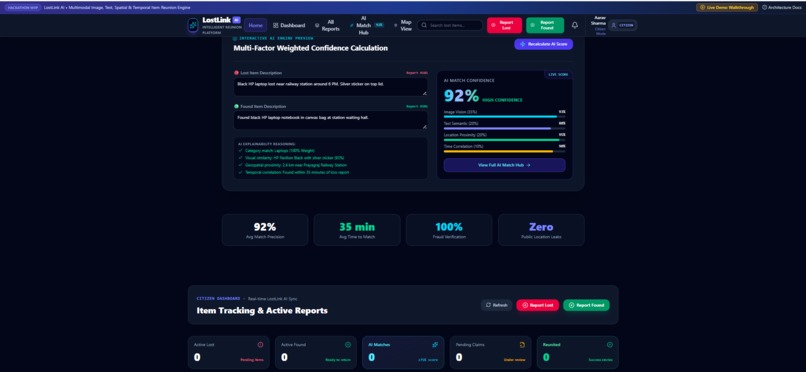Screen dimensions: 806x372
Task: Click the HACKATHON MVP badge
Action: [23, 8]
